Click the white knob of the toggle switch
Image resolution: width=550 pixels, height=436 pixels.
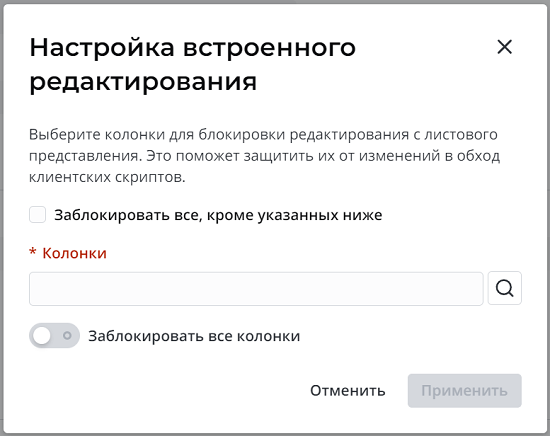(42, 336)
